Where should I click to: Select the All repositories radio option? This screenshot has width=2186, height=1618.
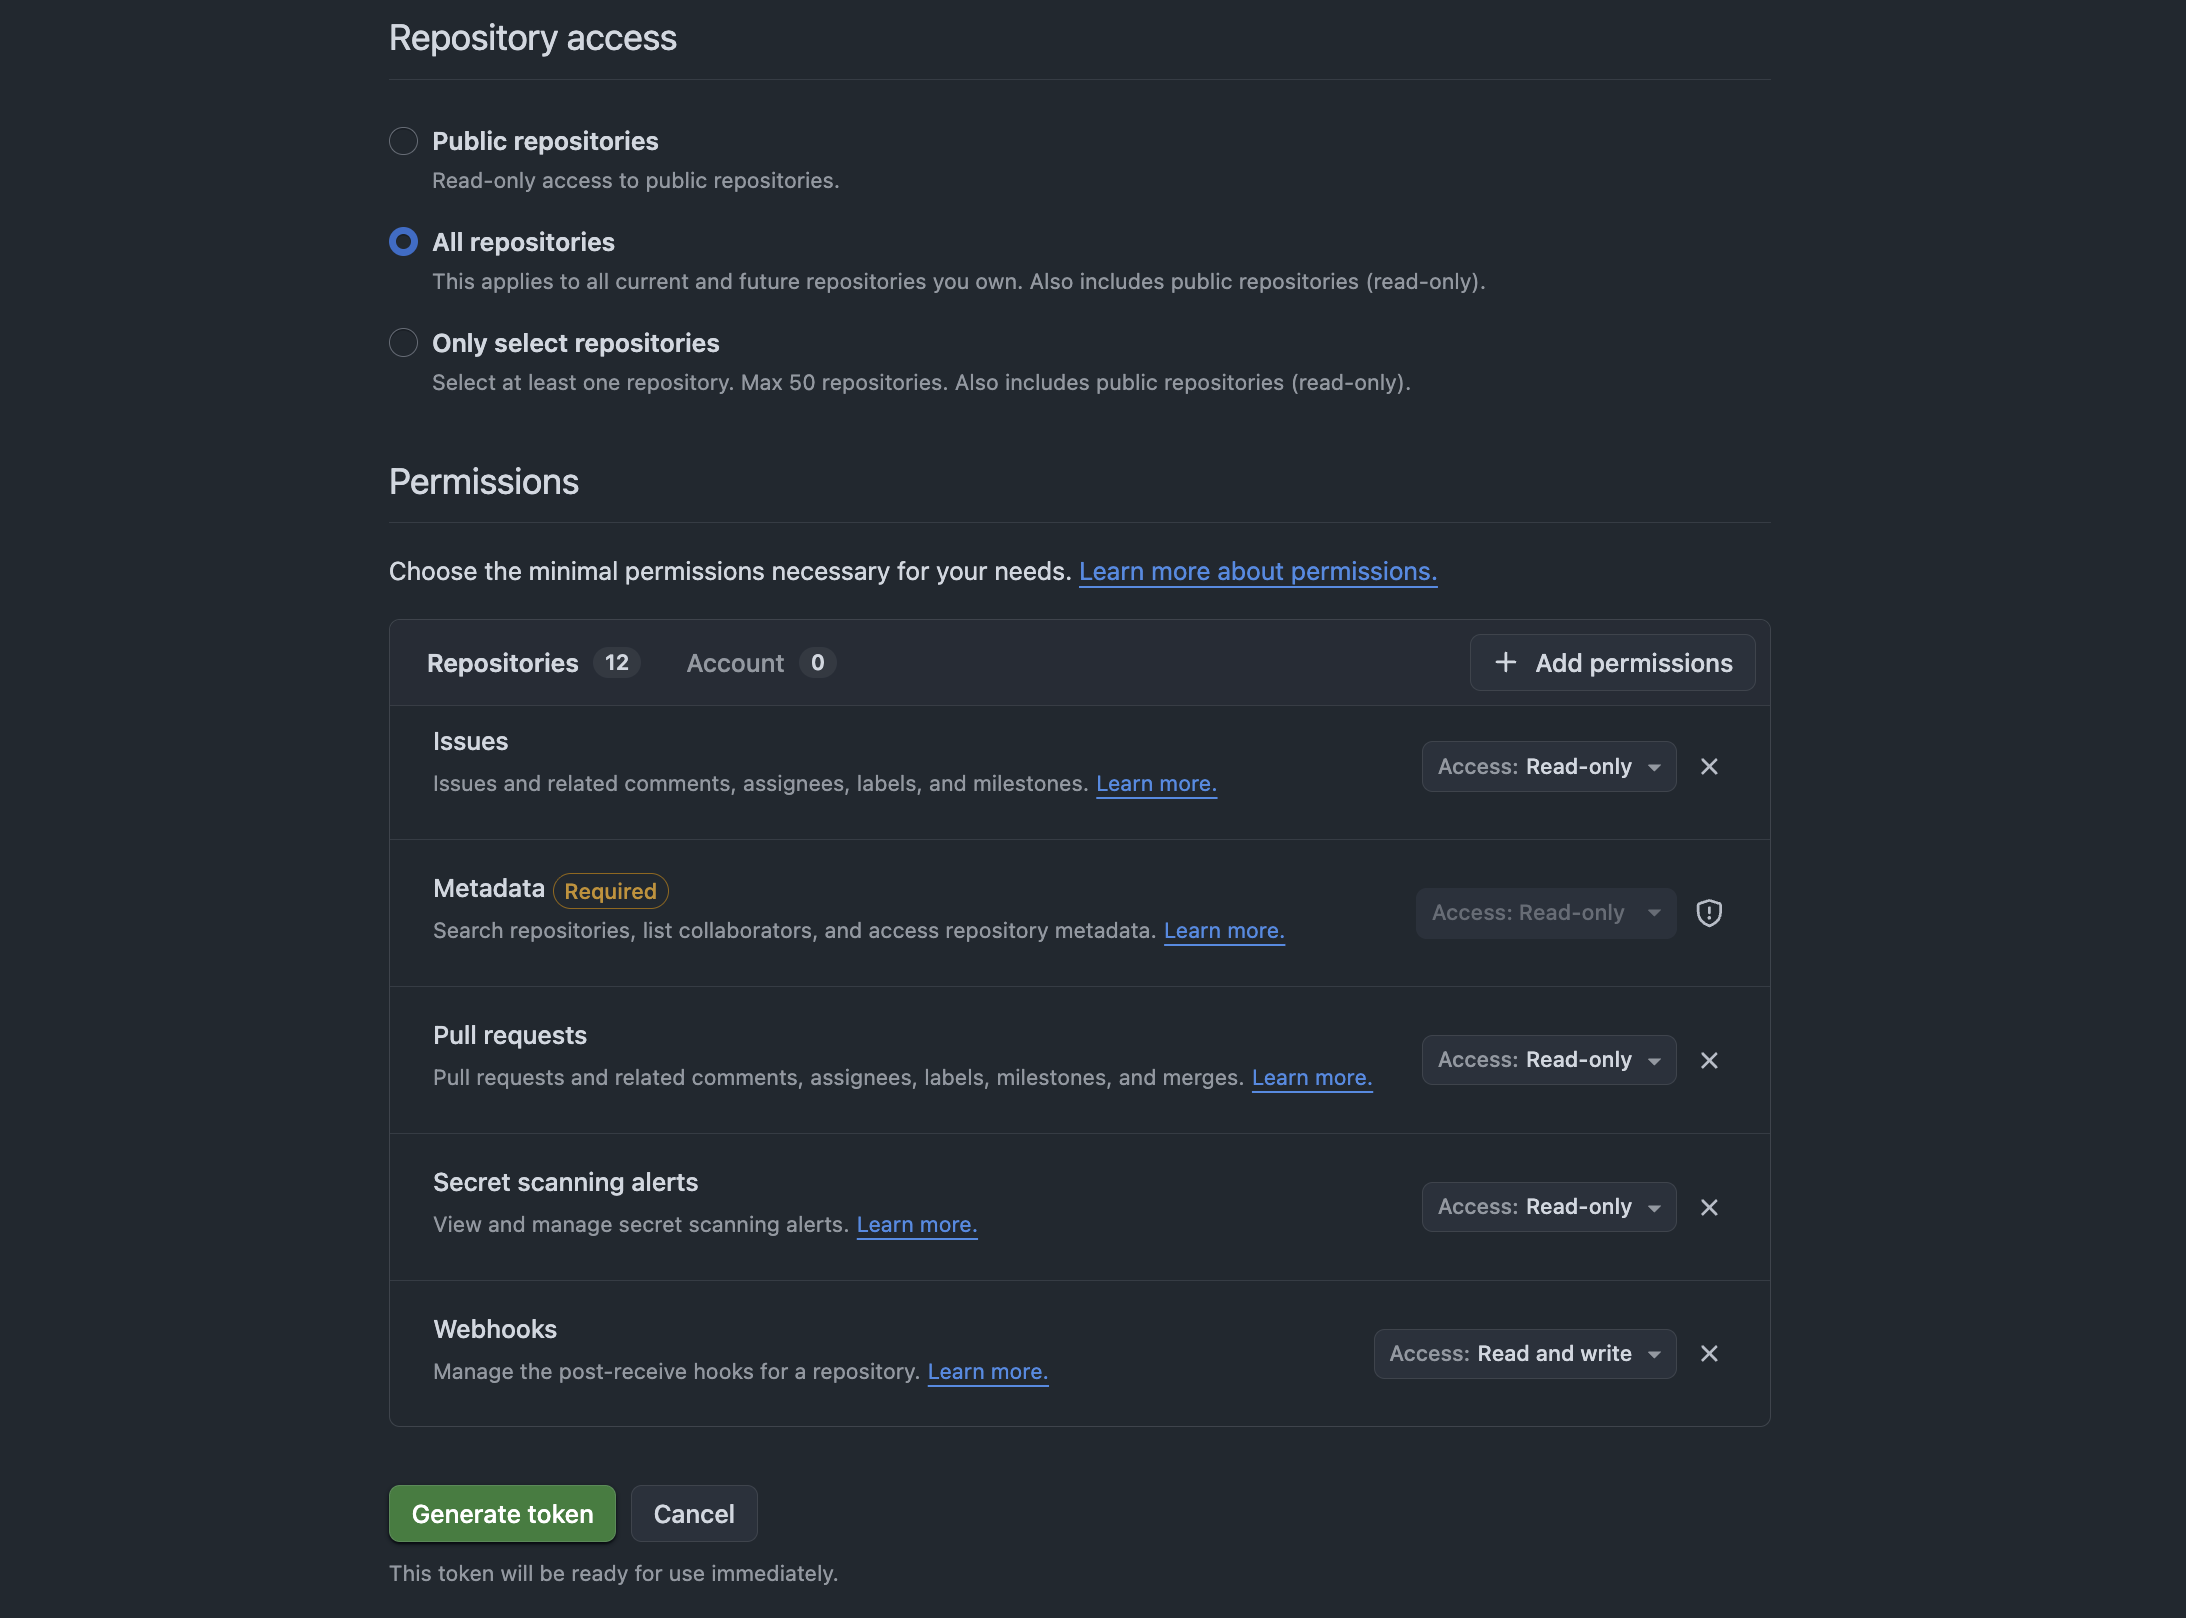coord(403,242)
